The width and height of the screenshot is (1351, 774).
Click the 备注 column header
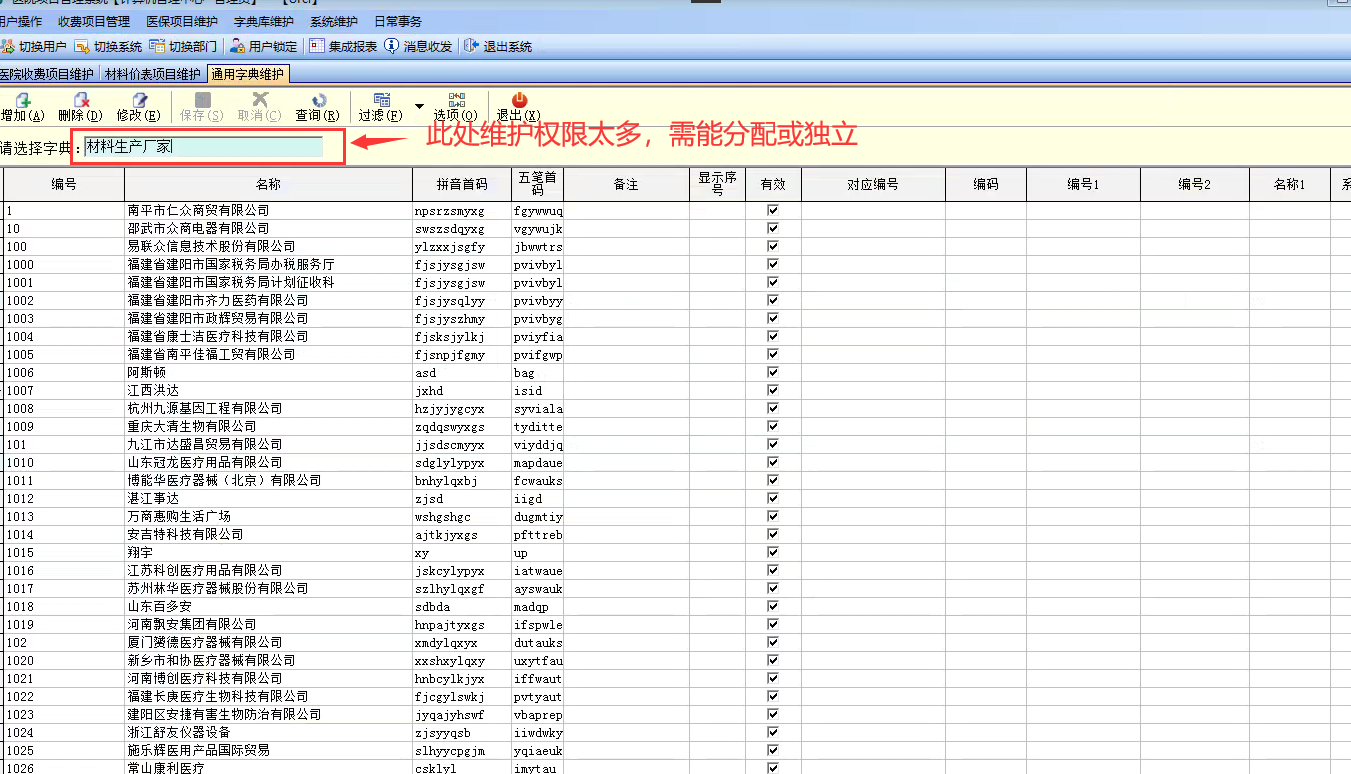(x=626, y=185)
